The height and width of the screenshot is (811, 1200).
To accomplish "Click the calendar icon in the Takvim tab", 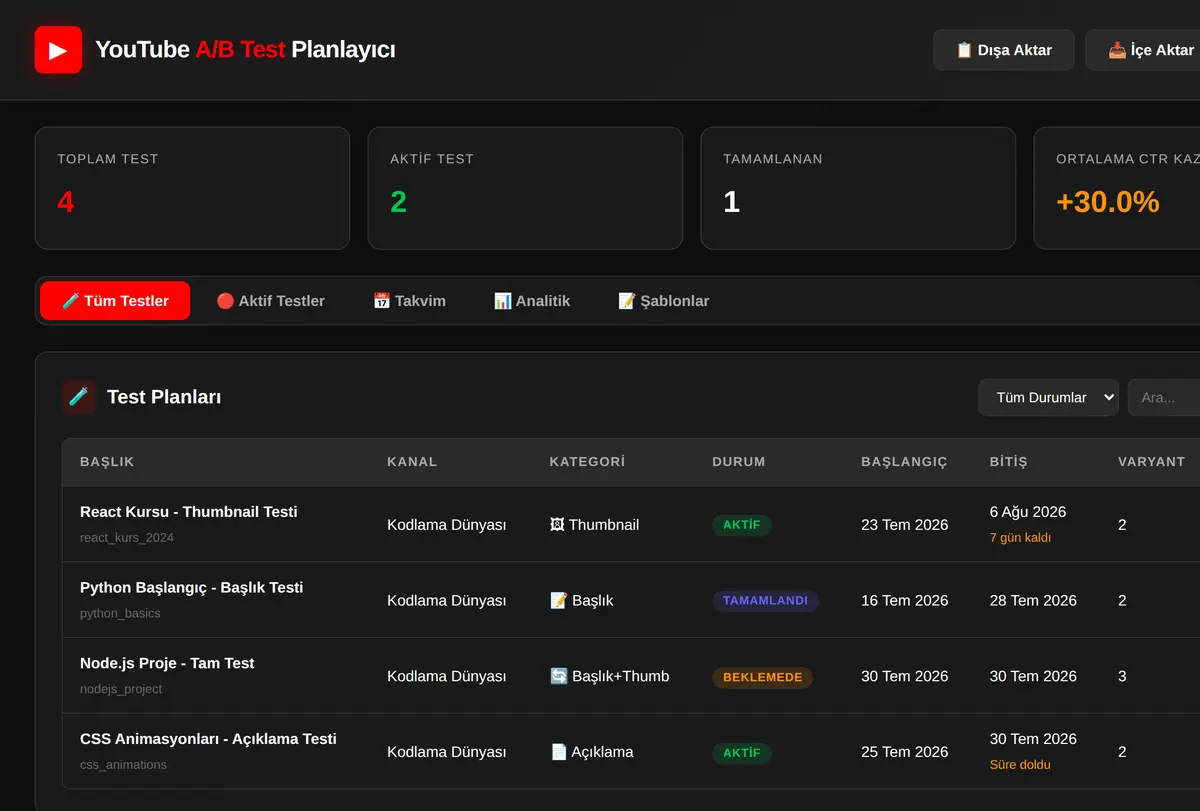I will [x=381, y=301].
